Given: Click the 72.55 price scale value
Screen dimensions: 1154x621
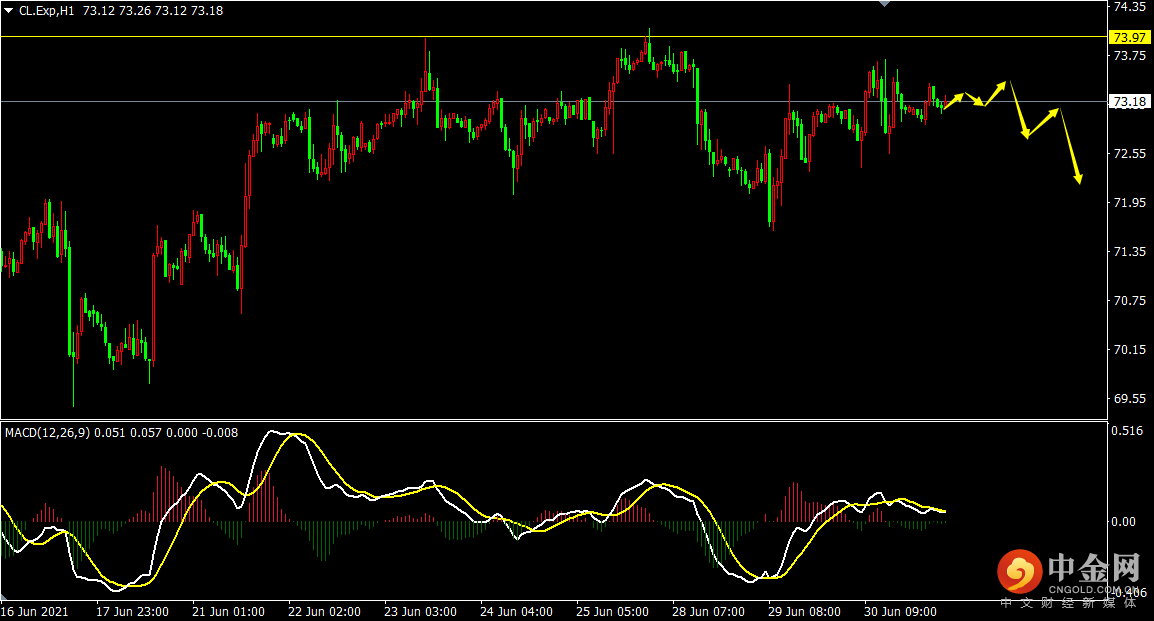Looking at the screenshot, I should (x=1130, y=153).
